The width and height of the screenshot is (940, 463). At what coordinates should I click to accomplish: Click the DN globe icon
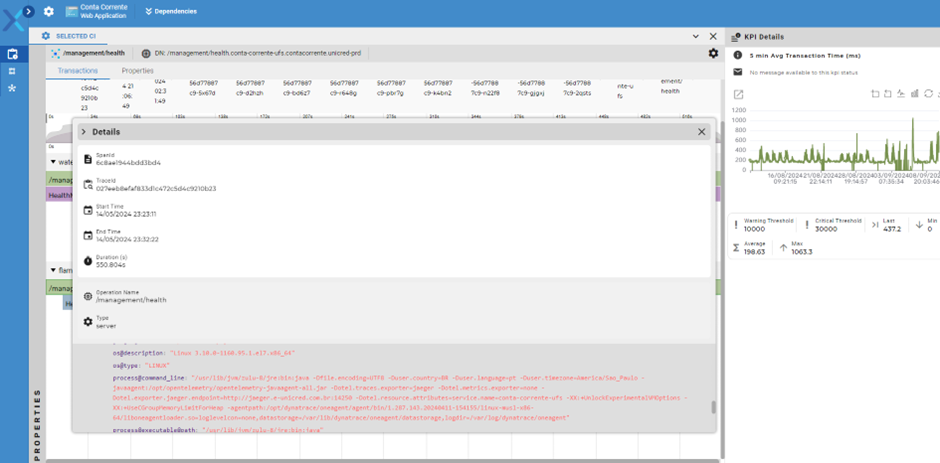tap(146, 53)
